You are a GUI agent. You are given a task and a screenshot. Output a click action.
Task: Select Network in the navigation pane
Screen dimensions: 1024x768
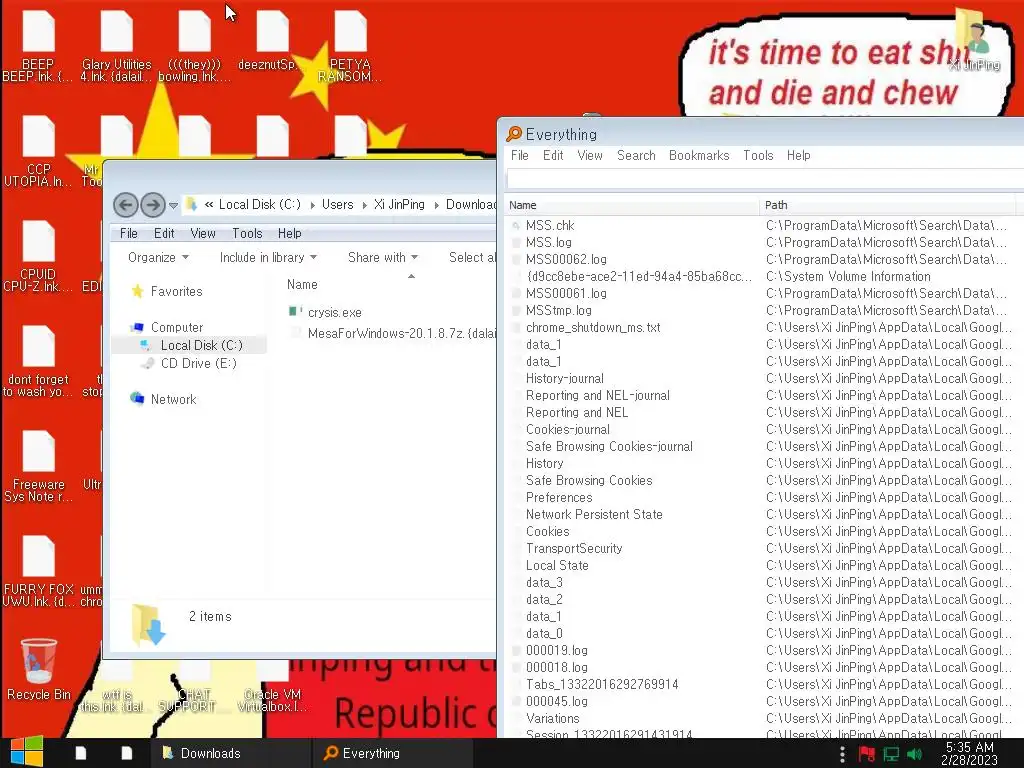(x=173, y=399)
